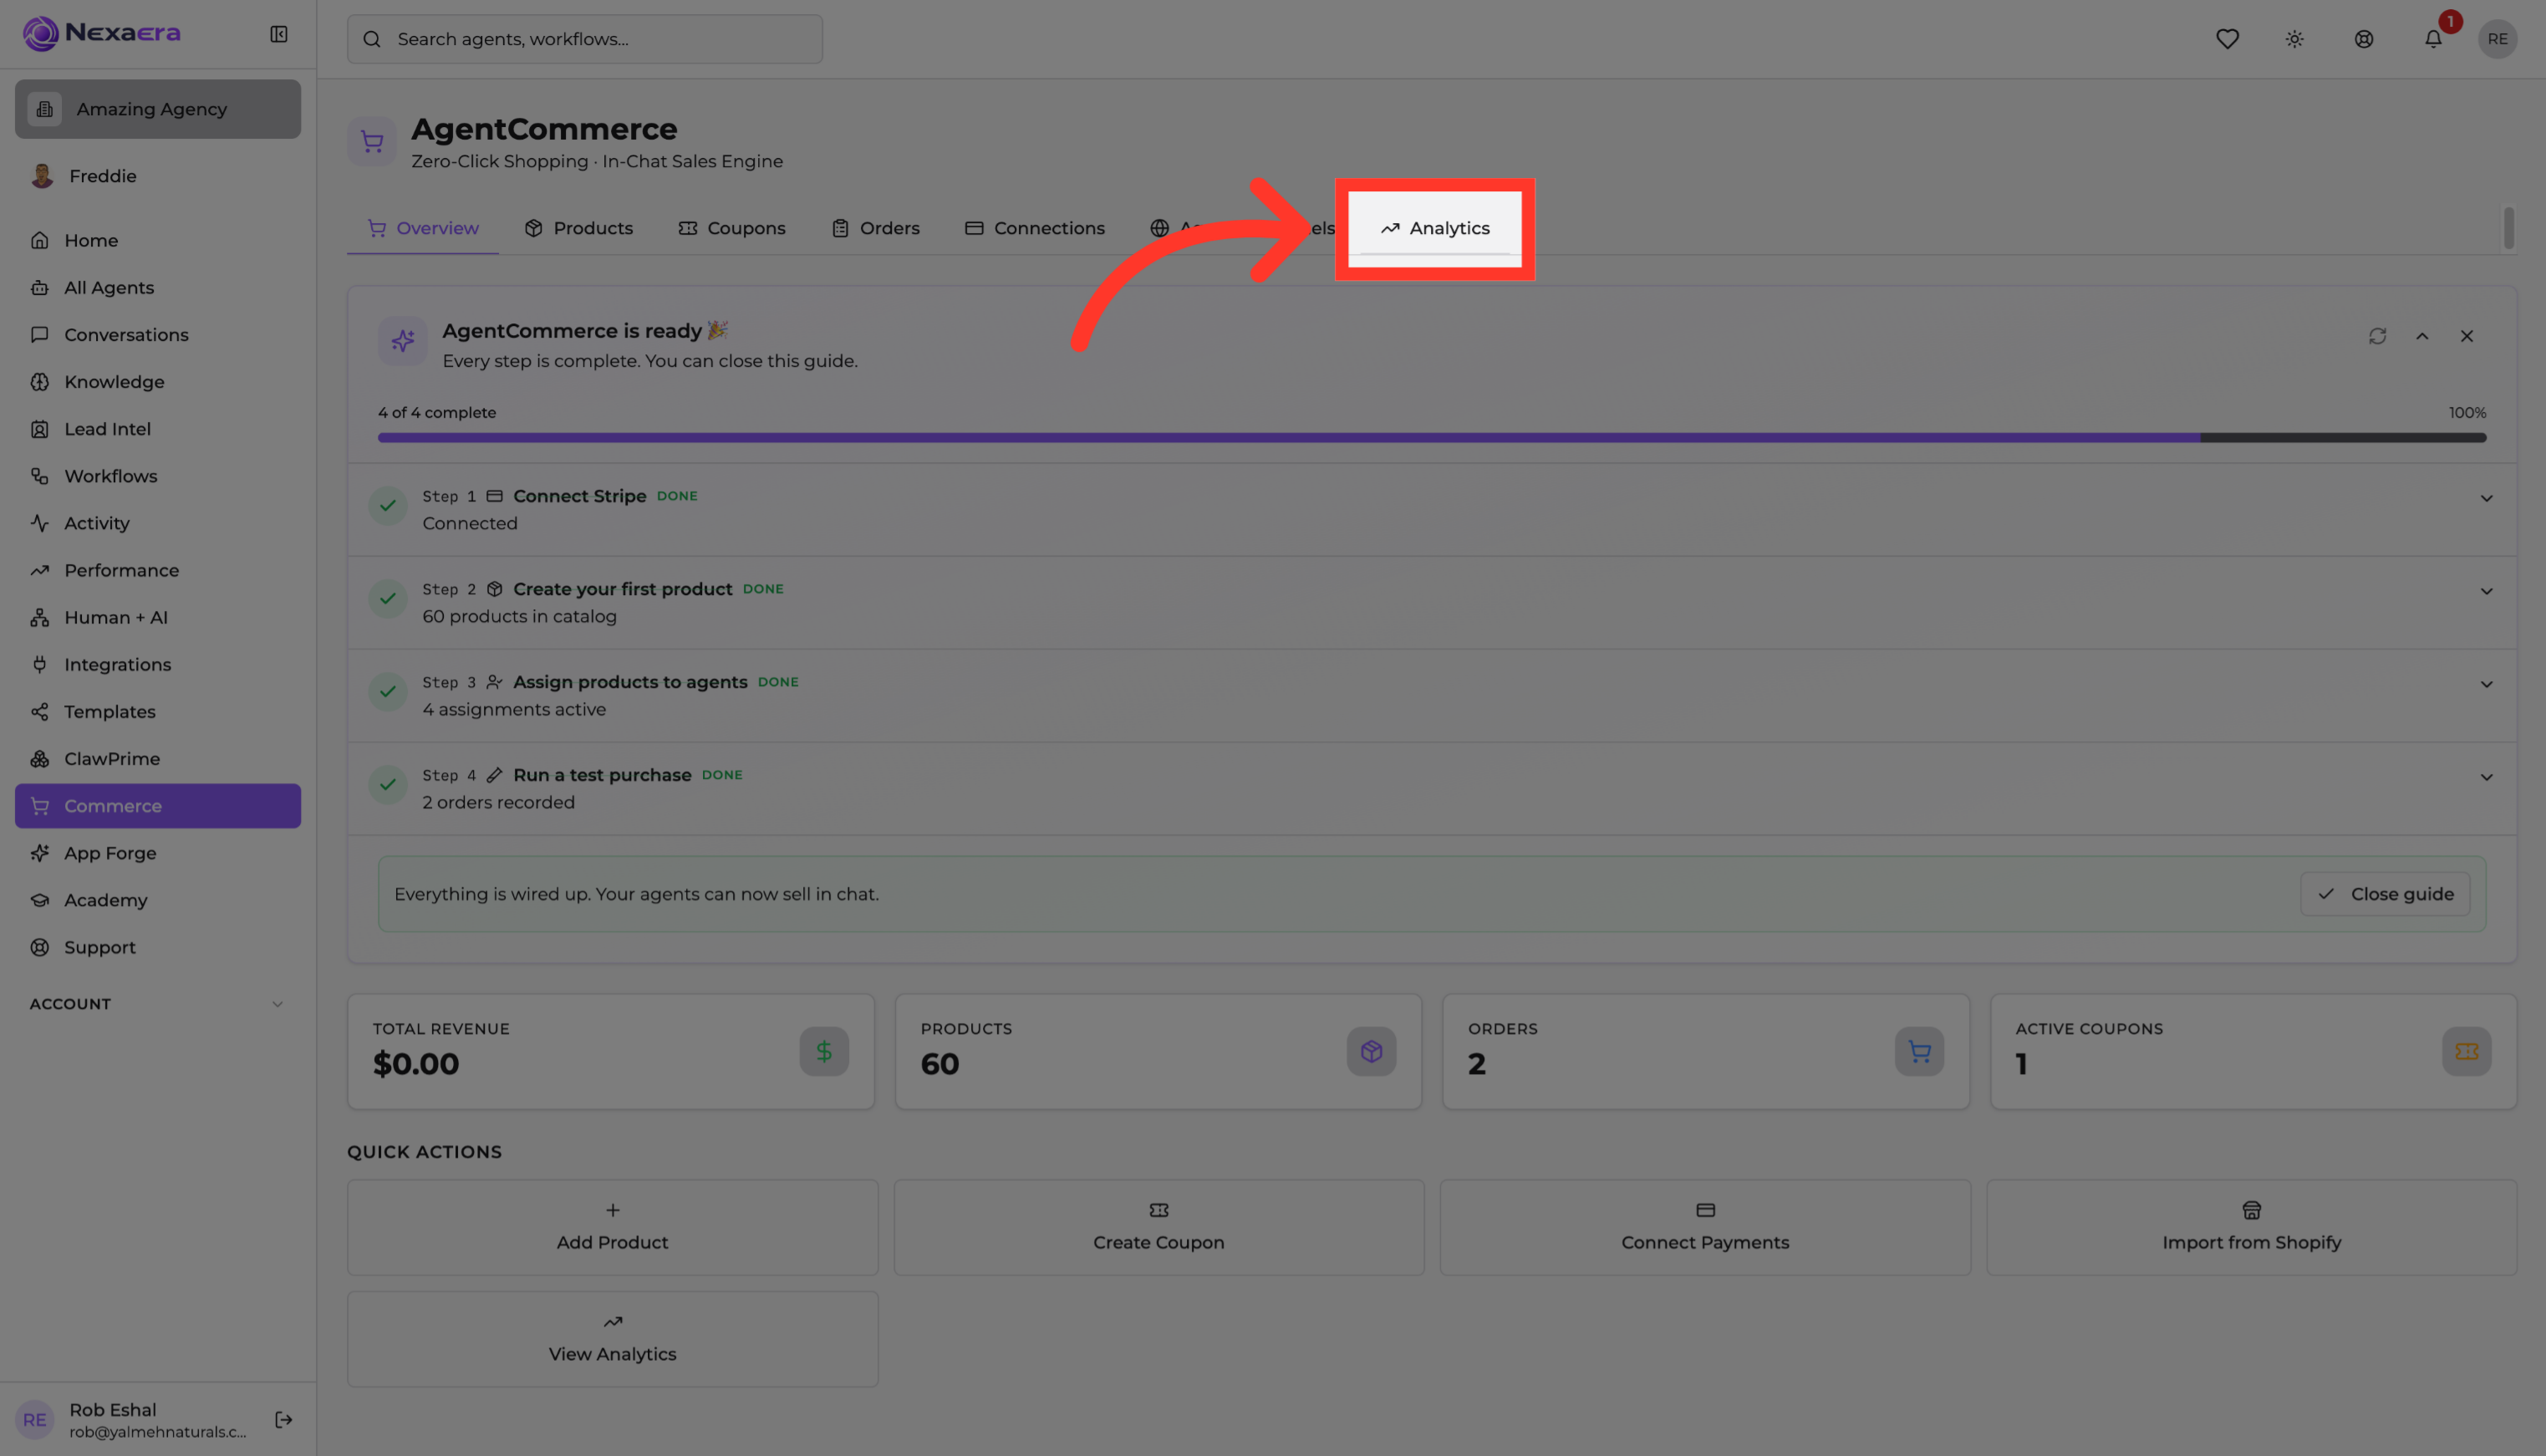Click Add Product quick action
Screen dimensions: 2546x1456
[612, 1227]
